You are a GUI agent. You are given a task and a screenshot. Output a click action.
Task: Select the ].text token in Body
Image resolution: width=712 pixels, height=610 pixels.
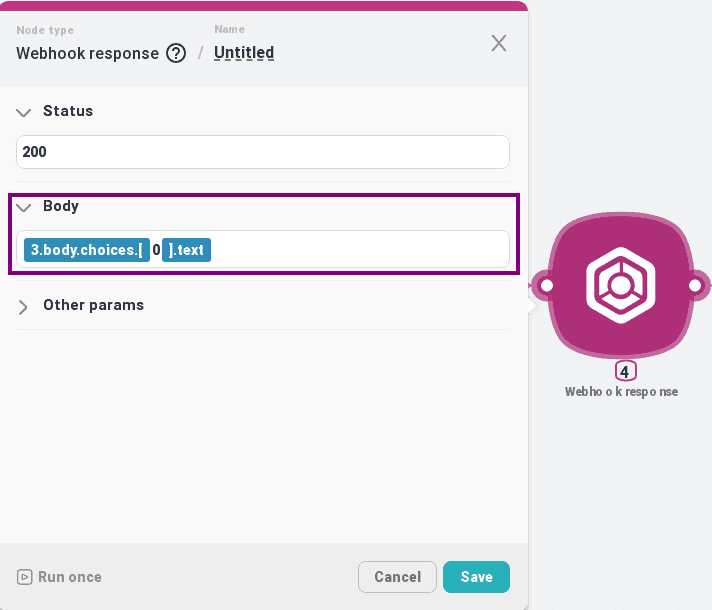[x=187, y=250]
